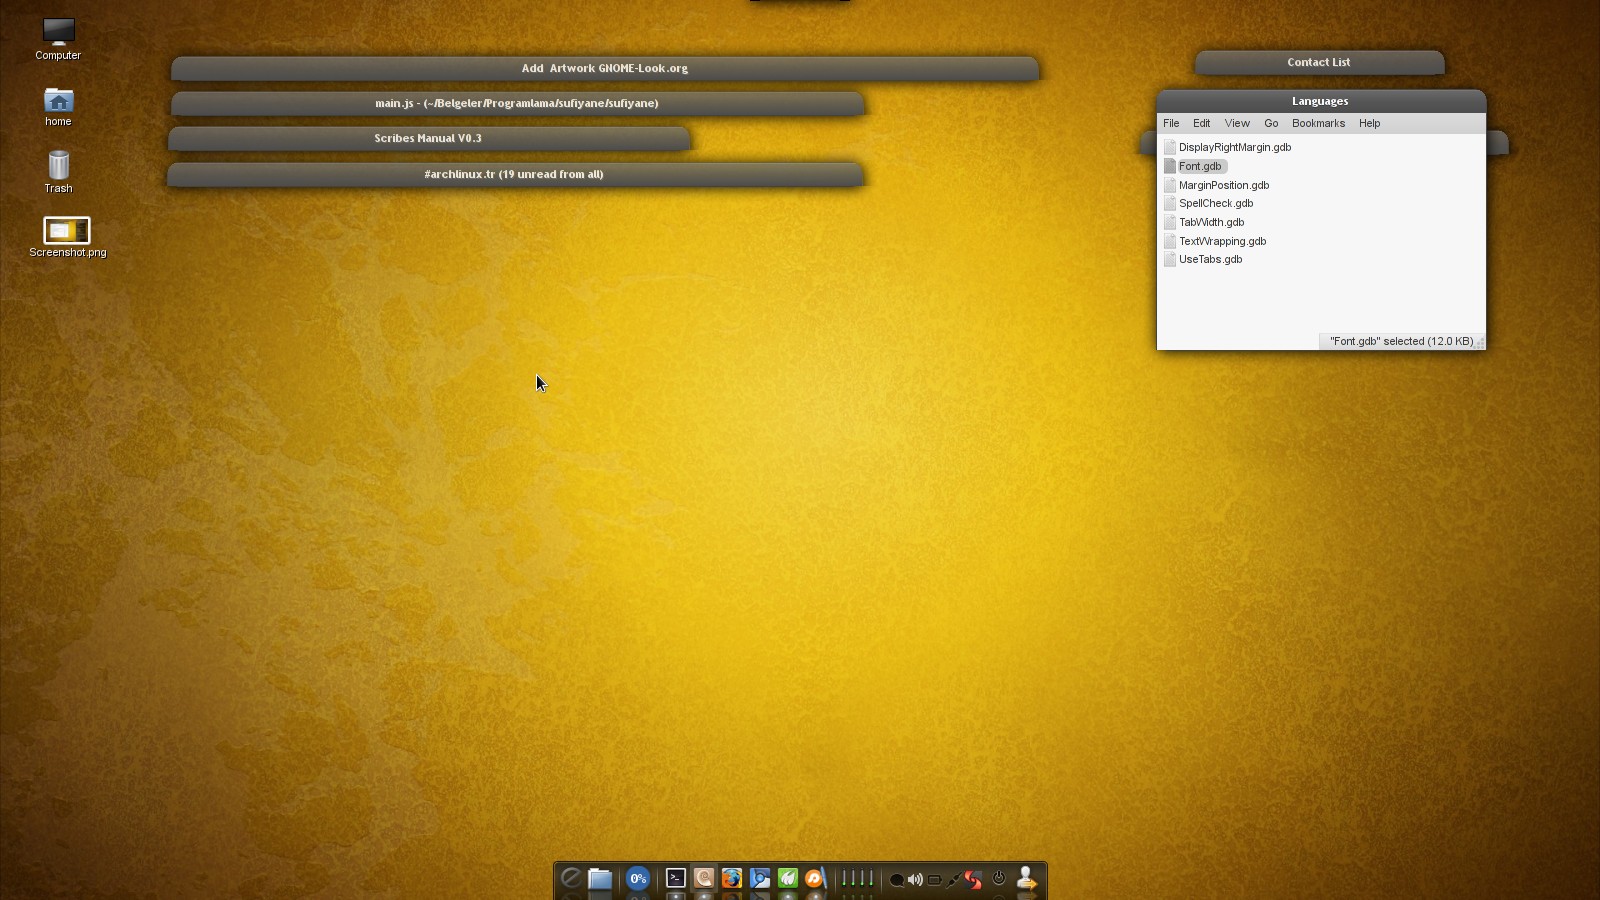
Task: Switch to Add Artwork GNOME-Look.org window
Action: point(605,68)
